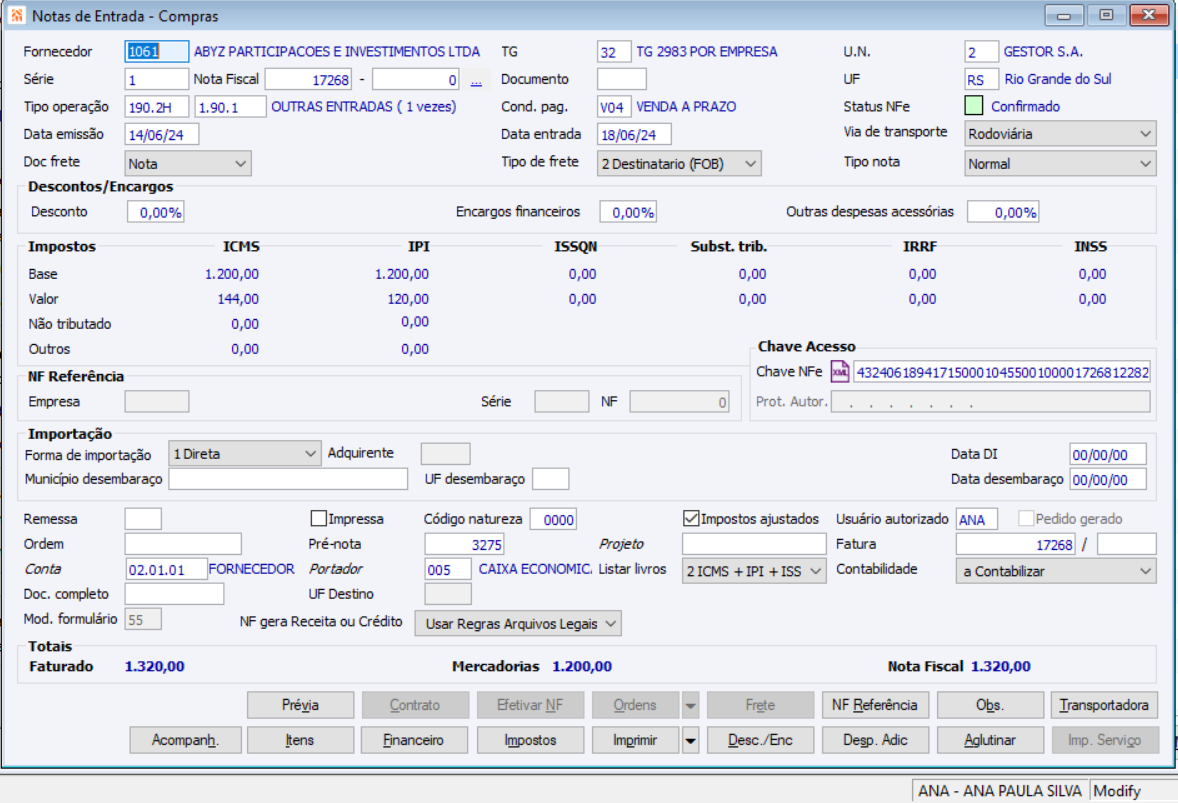Click the Portador code field
Viewport: 1178px width, 803px height.
[448, 569]
